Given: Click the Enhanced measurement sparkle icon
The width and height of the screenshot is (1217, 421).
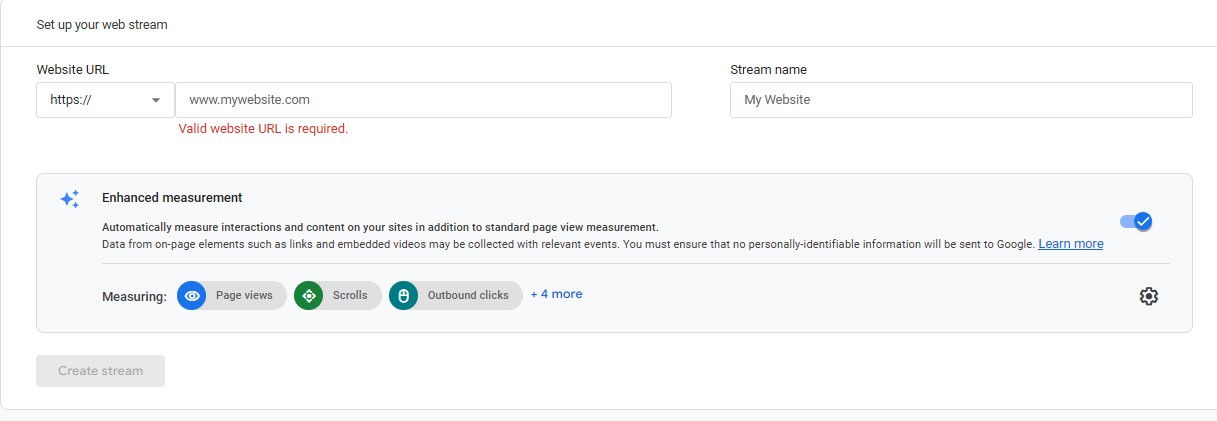Looking at the screenshot, I should [69, 199].
